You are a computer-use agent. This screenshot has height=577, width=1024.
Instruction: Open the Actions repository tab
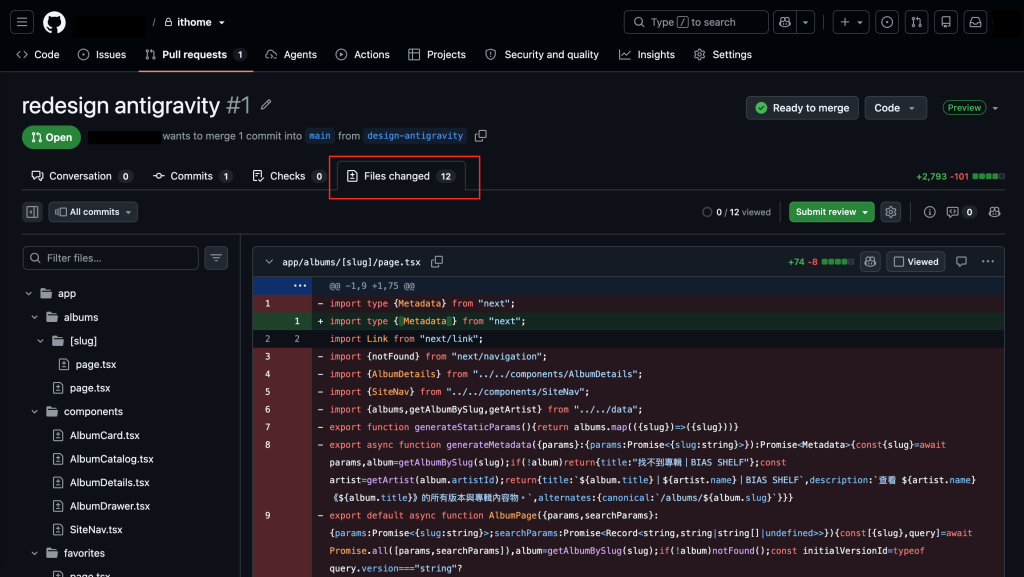pyautogui.click(x=362, y=55)
